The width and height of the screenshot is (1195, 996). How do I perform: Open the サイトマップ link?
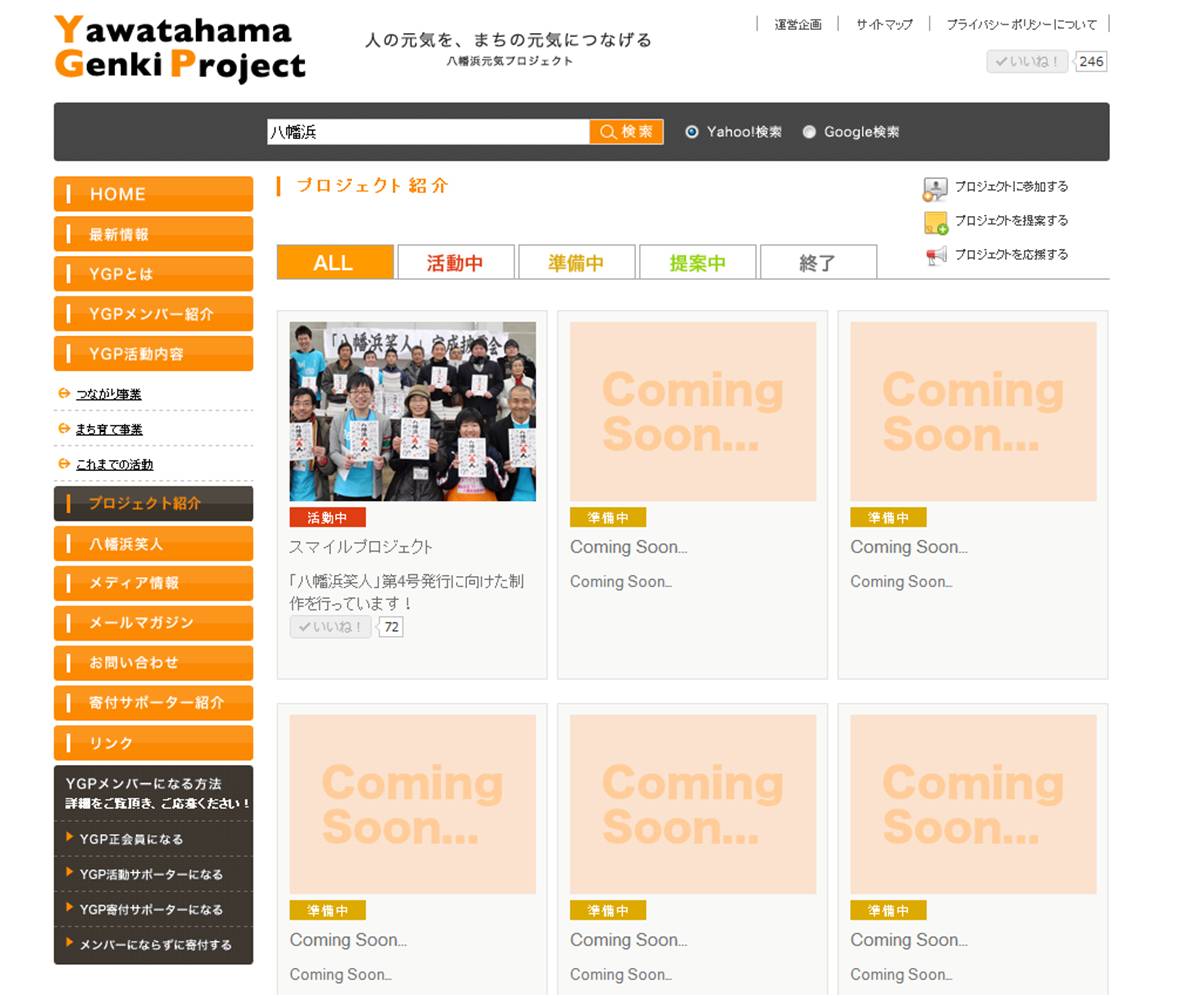tap(884, 24)
